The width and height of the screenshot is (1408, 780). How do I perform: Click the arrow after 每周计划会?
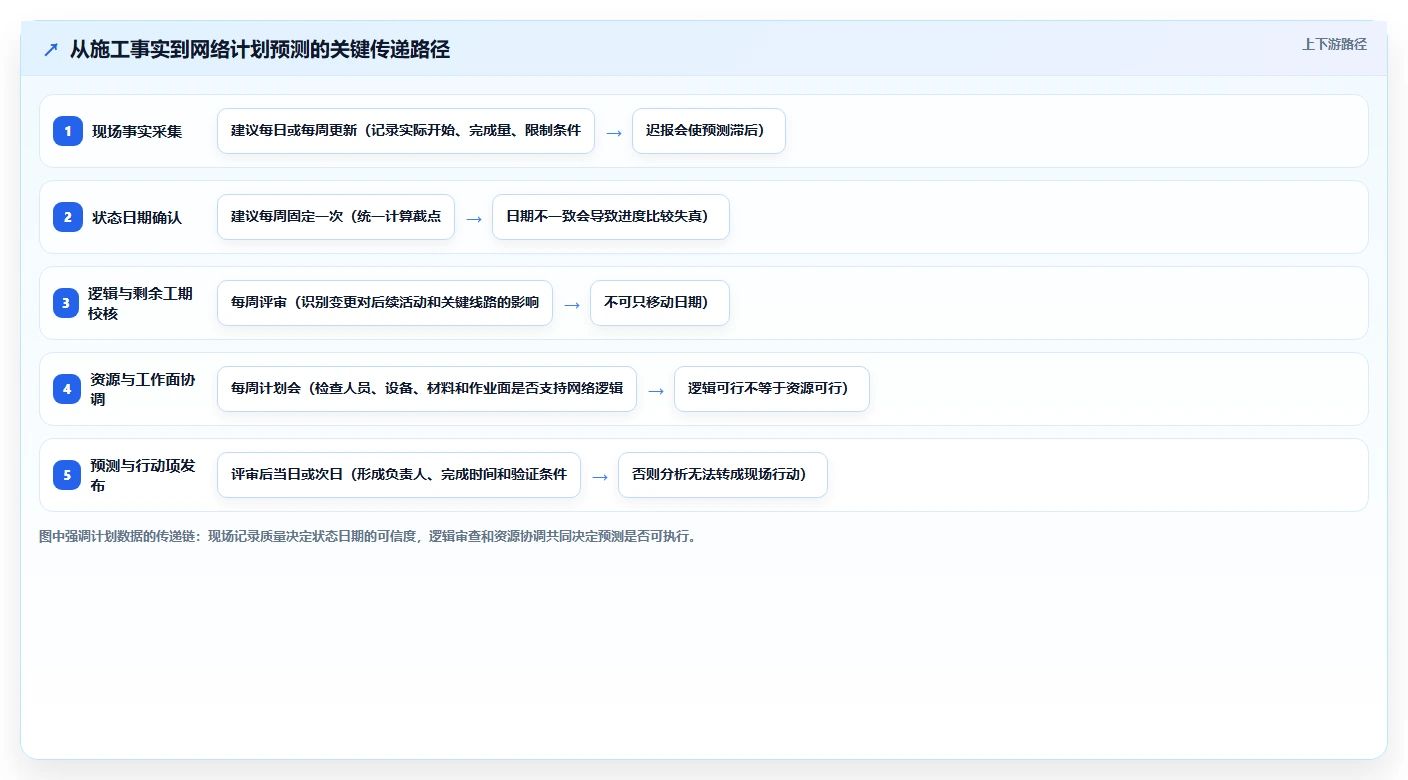pyautogui.click(x=656, y=390)
